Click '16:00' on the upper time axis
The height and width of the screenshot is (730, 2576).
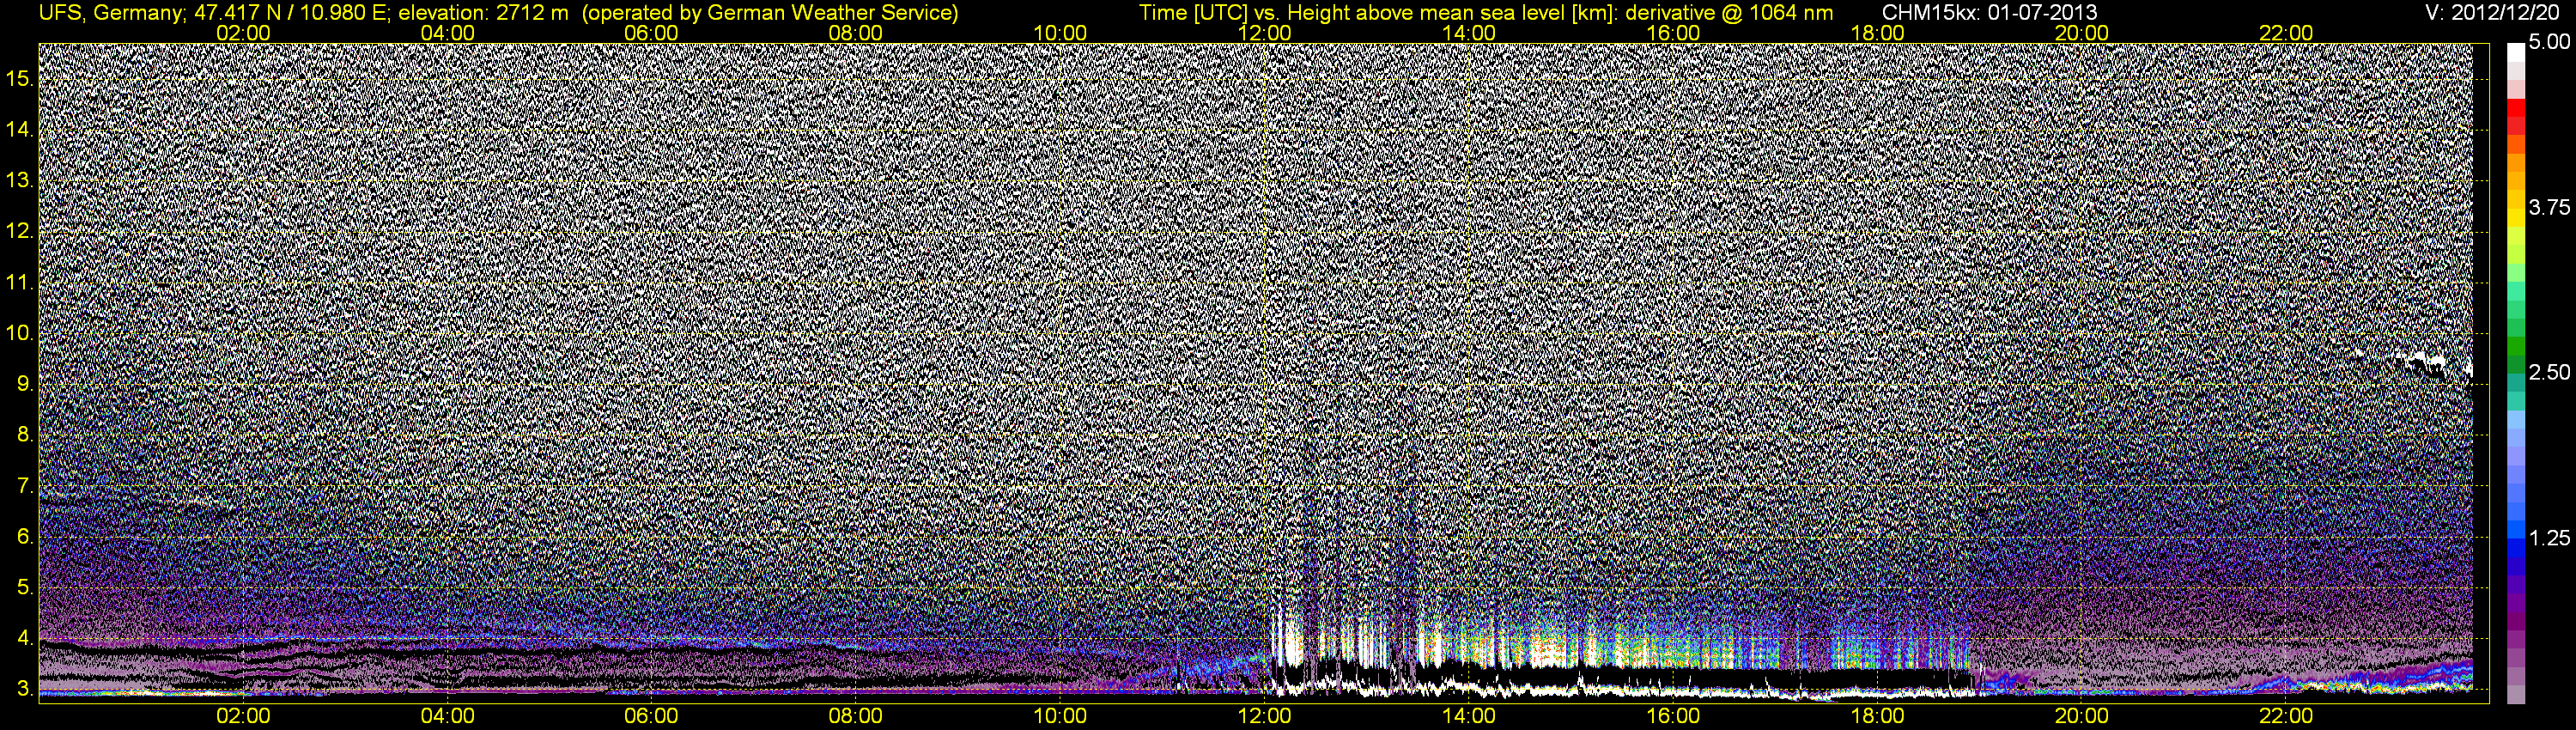pos(1673,33)
